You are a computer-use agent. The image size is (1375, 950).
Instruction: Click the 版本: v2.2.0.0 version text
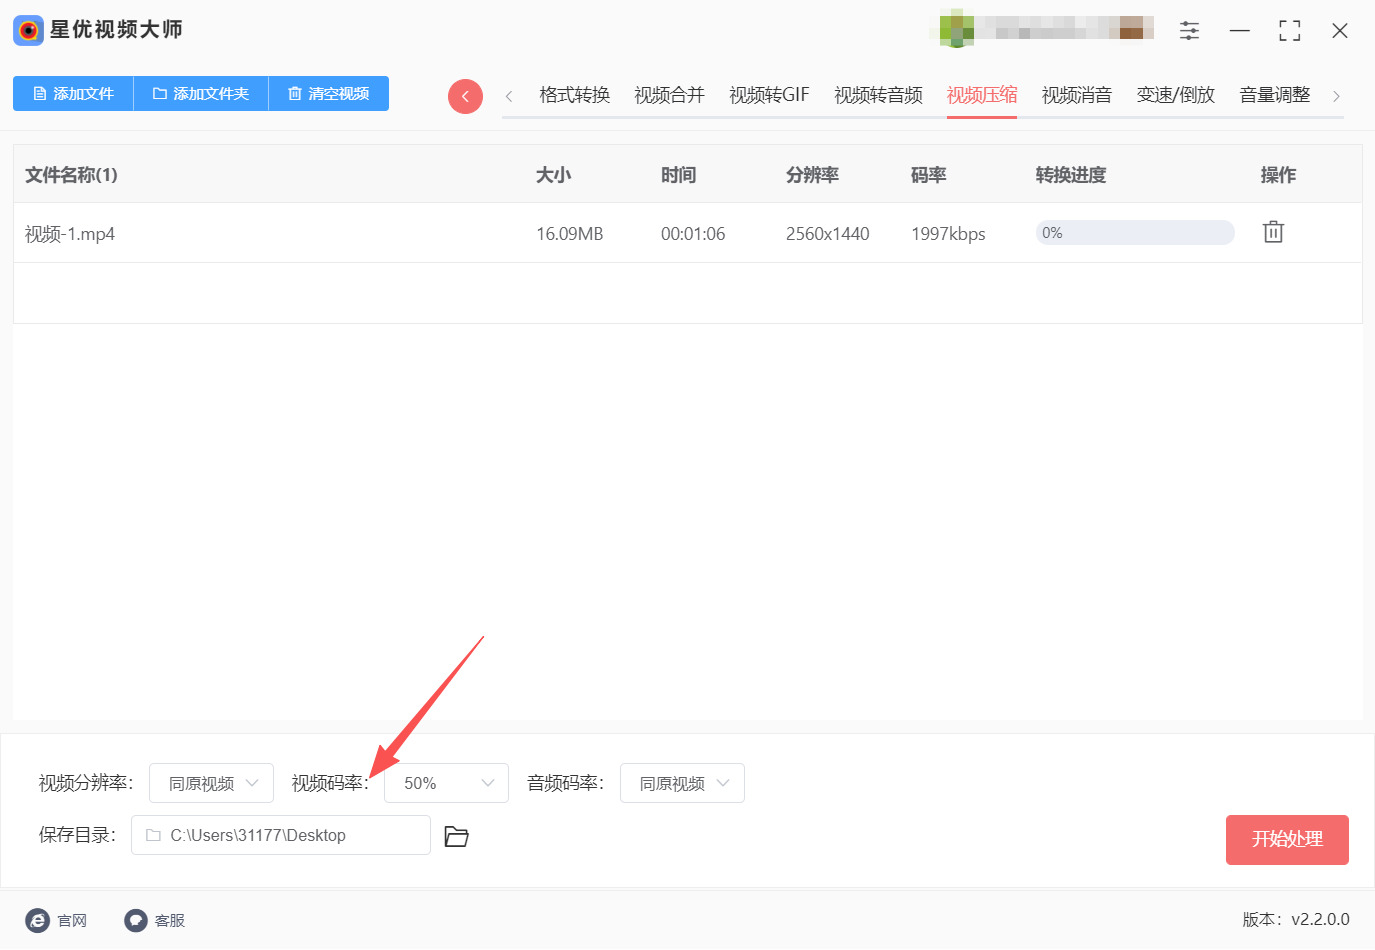[1296, 920]
